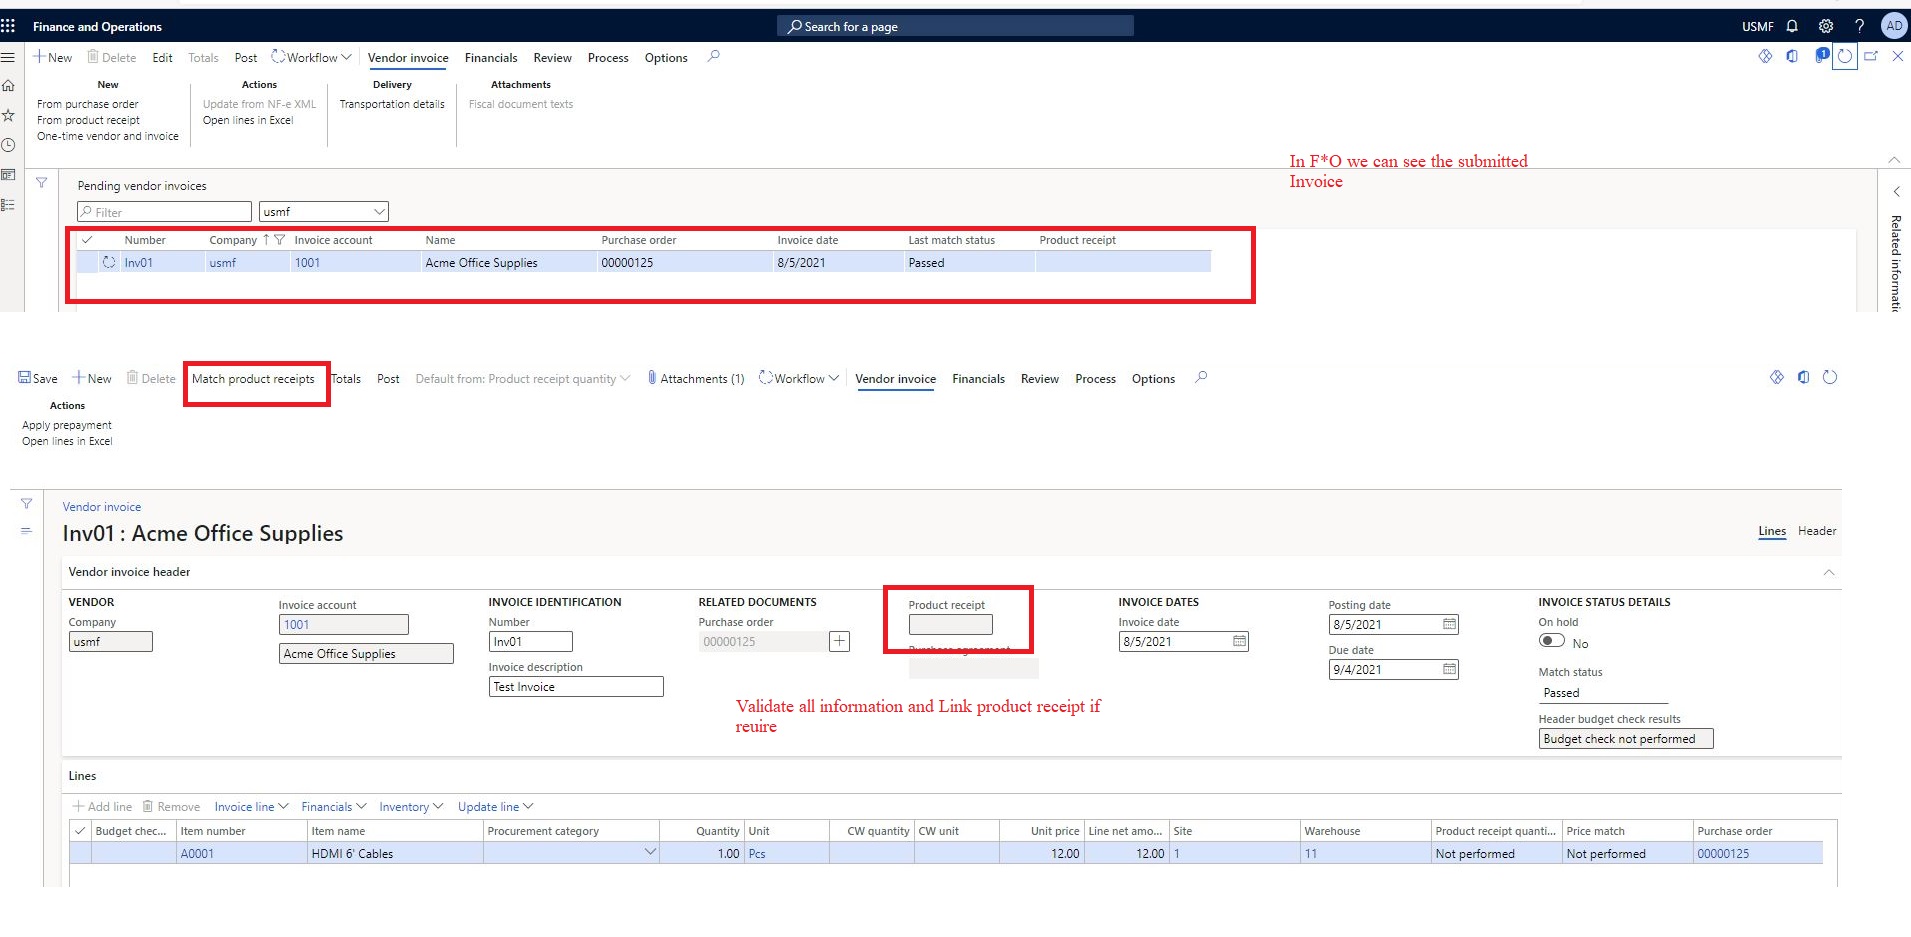
Task: Expand the Invoice line menu
Action: [x=251, y=807]
